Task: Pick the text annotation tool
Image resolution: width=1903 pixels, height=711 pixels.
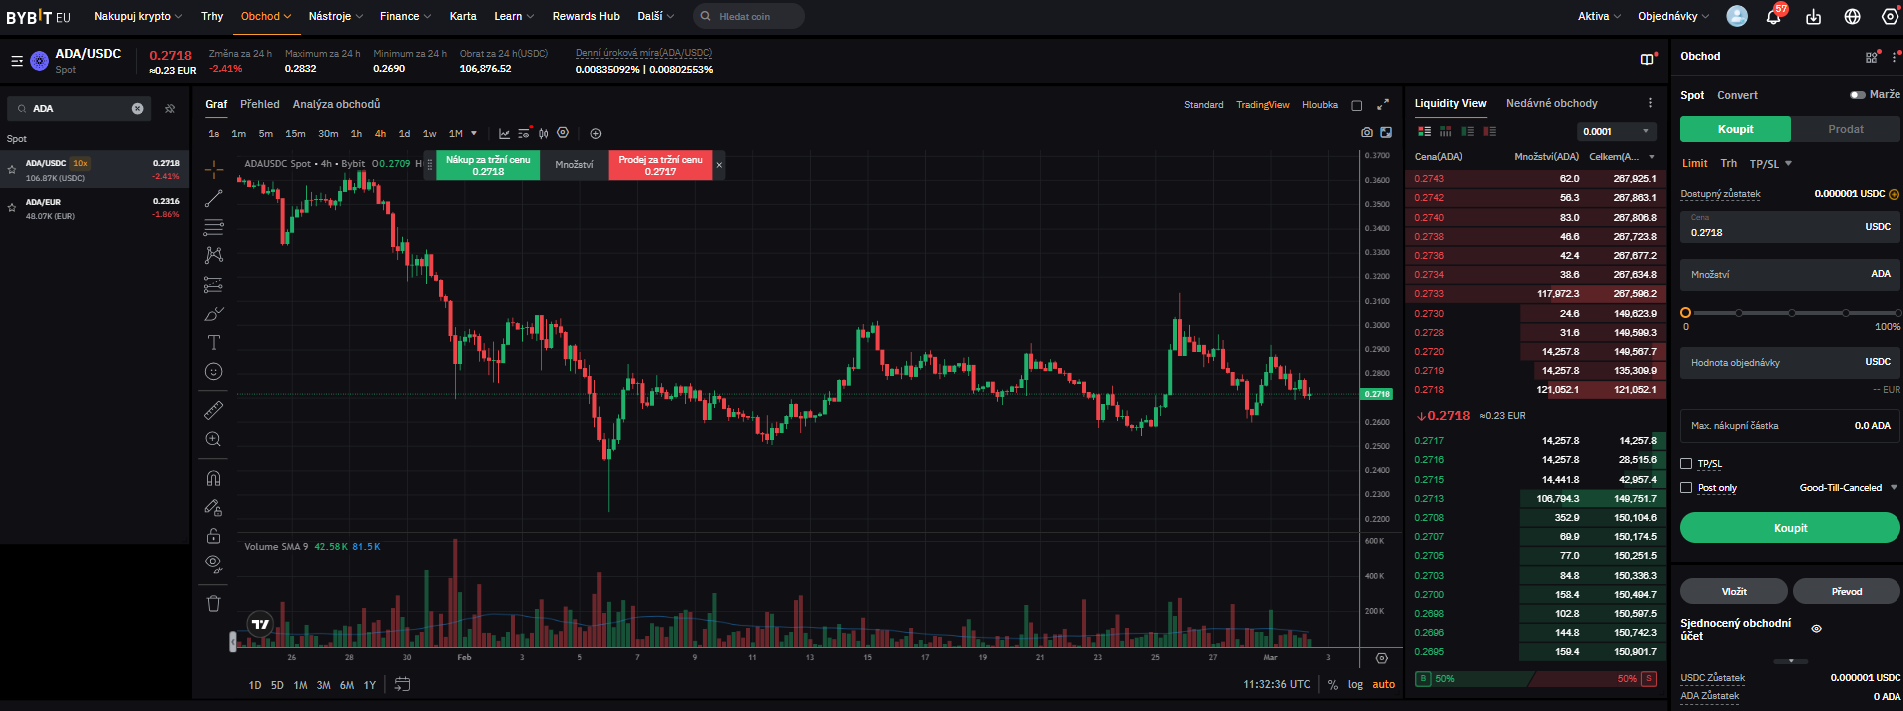Action: [213, 343]
